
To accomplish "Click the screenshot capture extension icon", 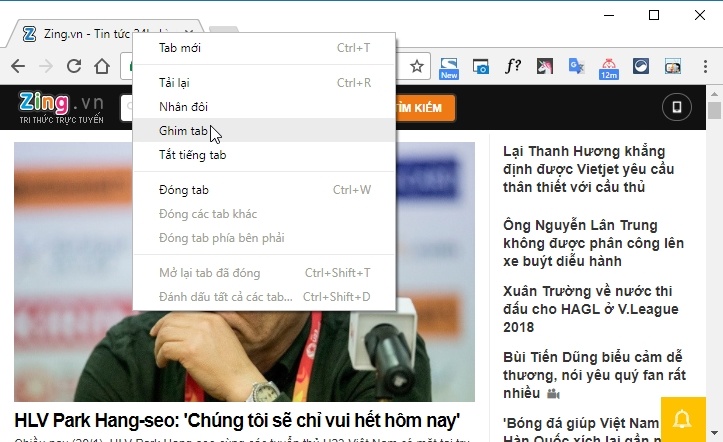I will tap(481, 67).
